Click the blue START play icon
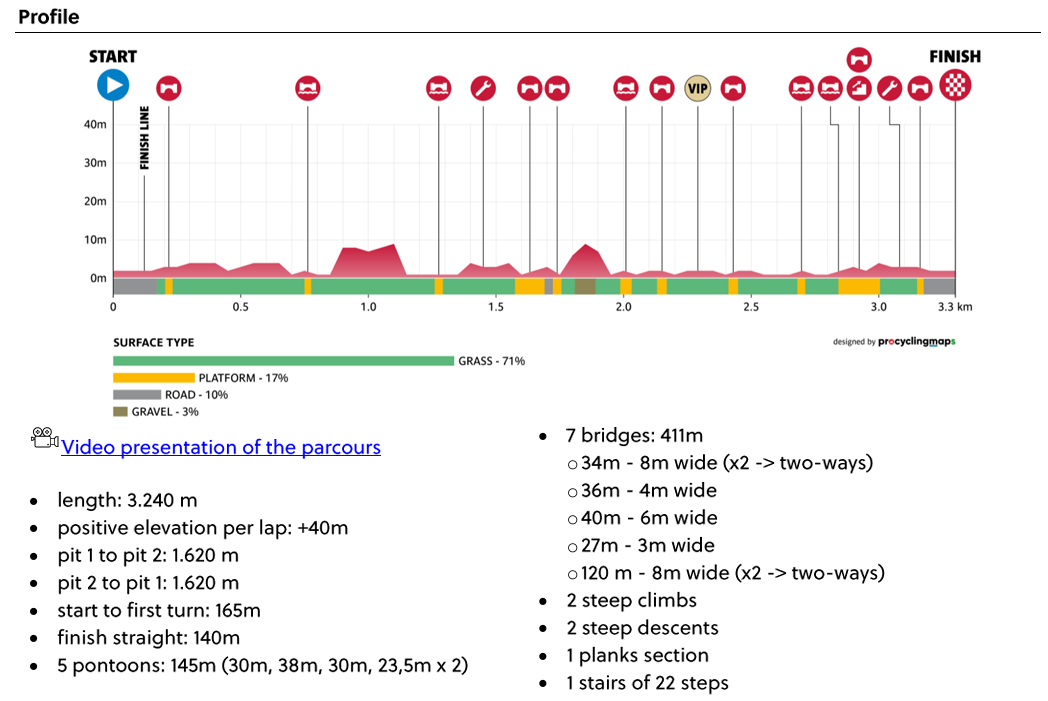Viewport: 1048px width, 701px height. pos(113,85)
